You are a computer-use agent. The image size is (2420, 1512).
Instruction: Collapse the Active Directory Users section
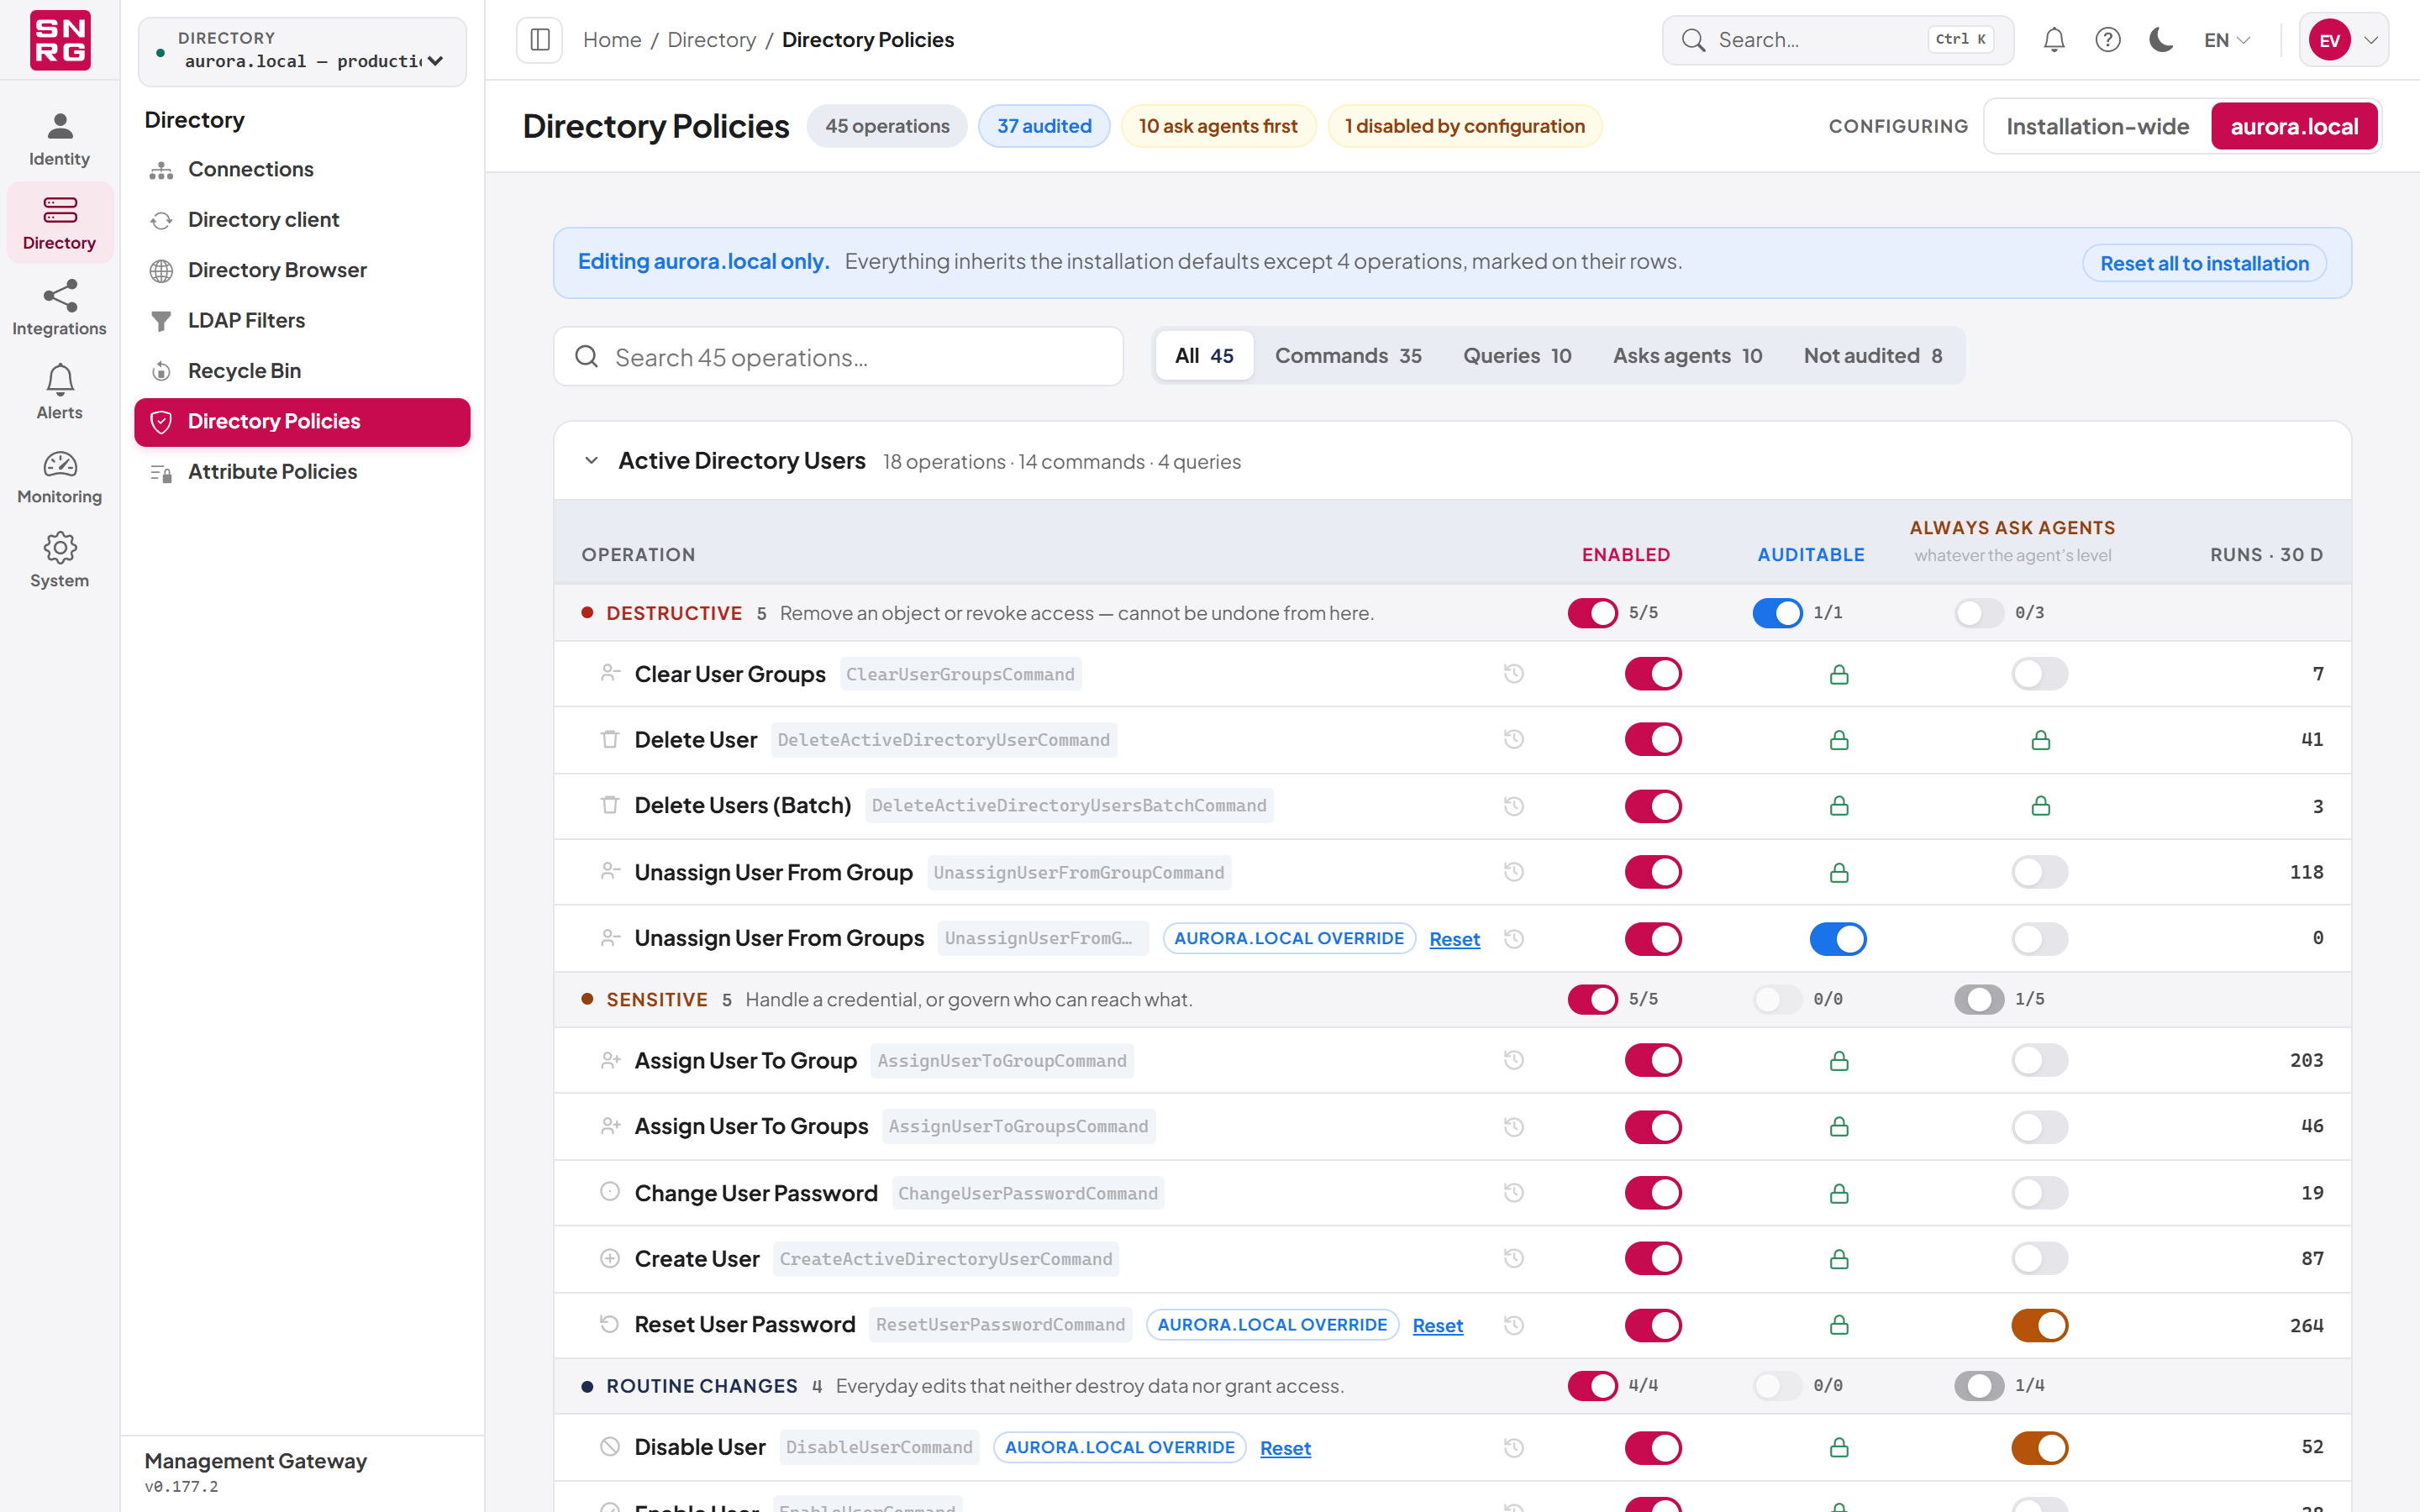592,461
